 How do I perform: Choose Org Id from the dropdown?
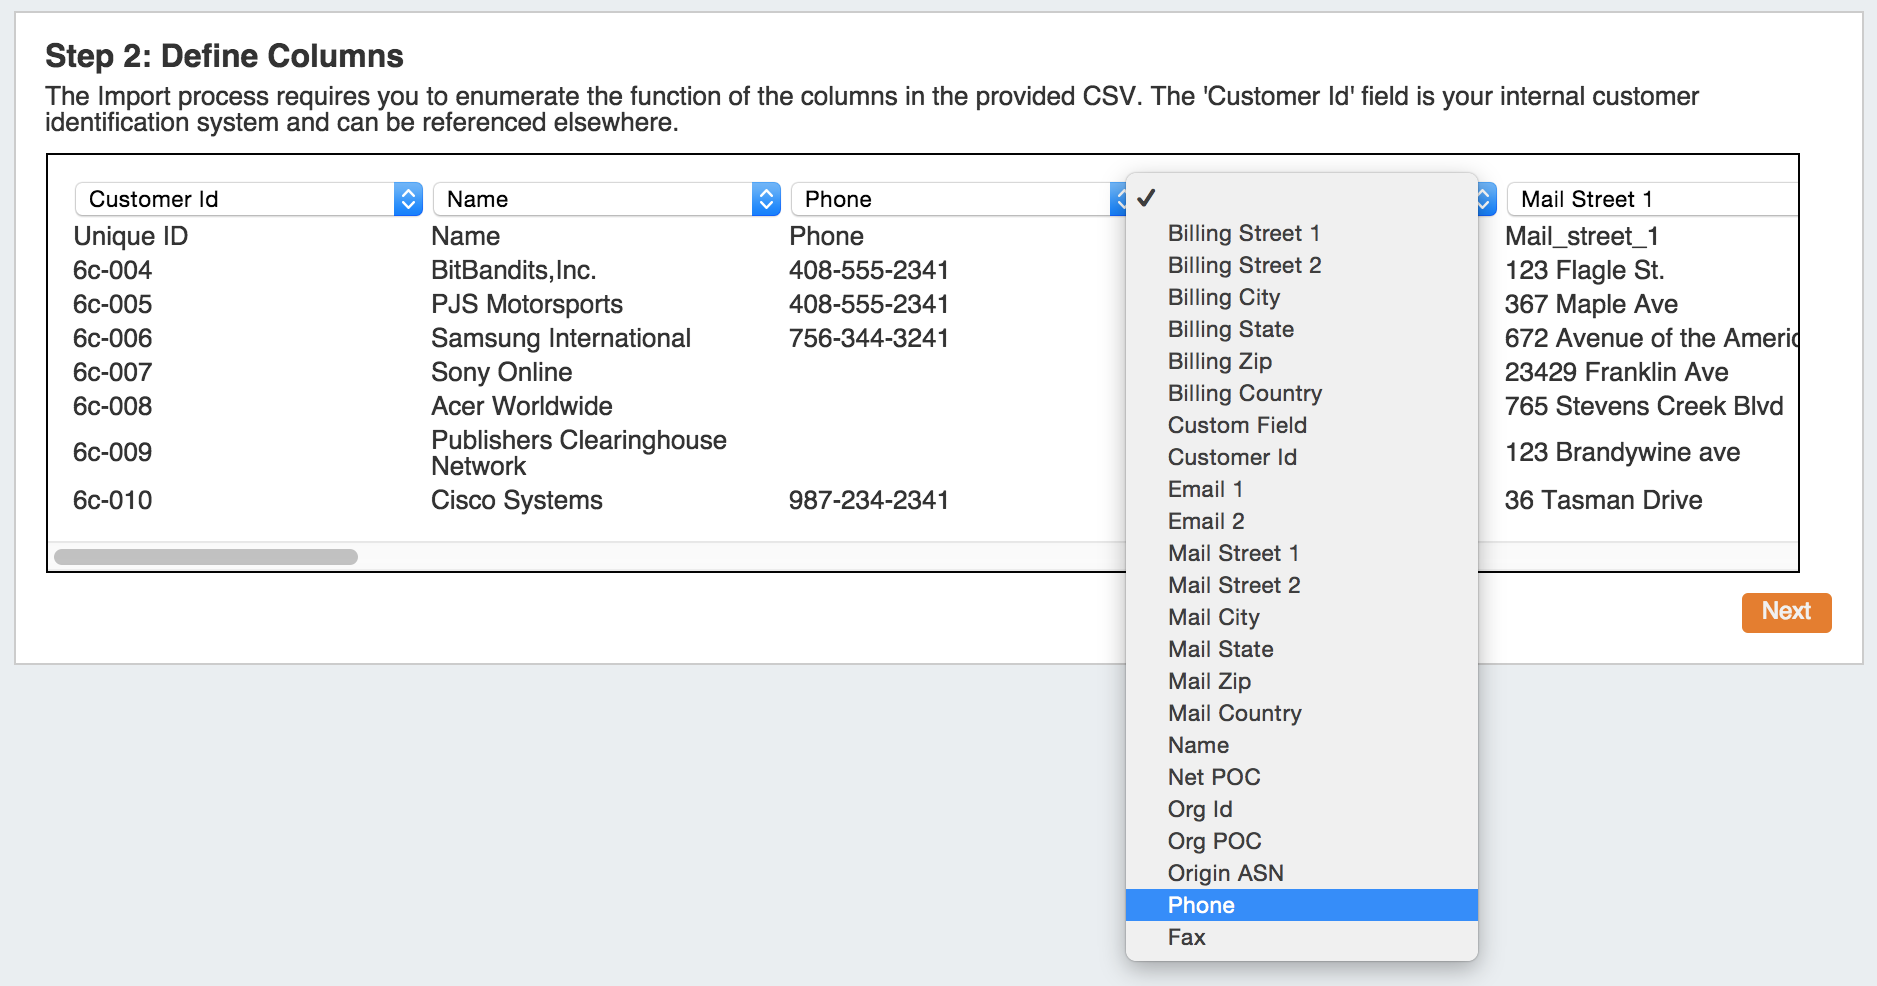click(1200, 809)
